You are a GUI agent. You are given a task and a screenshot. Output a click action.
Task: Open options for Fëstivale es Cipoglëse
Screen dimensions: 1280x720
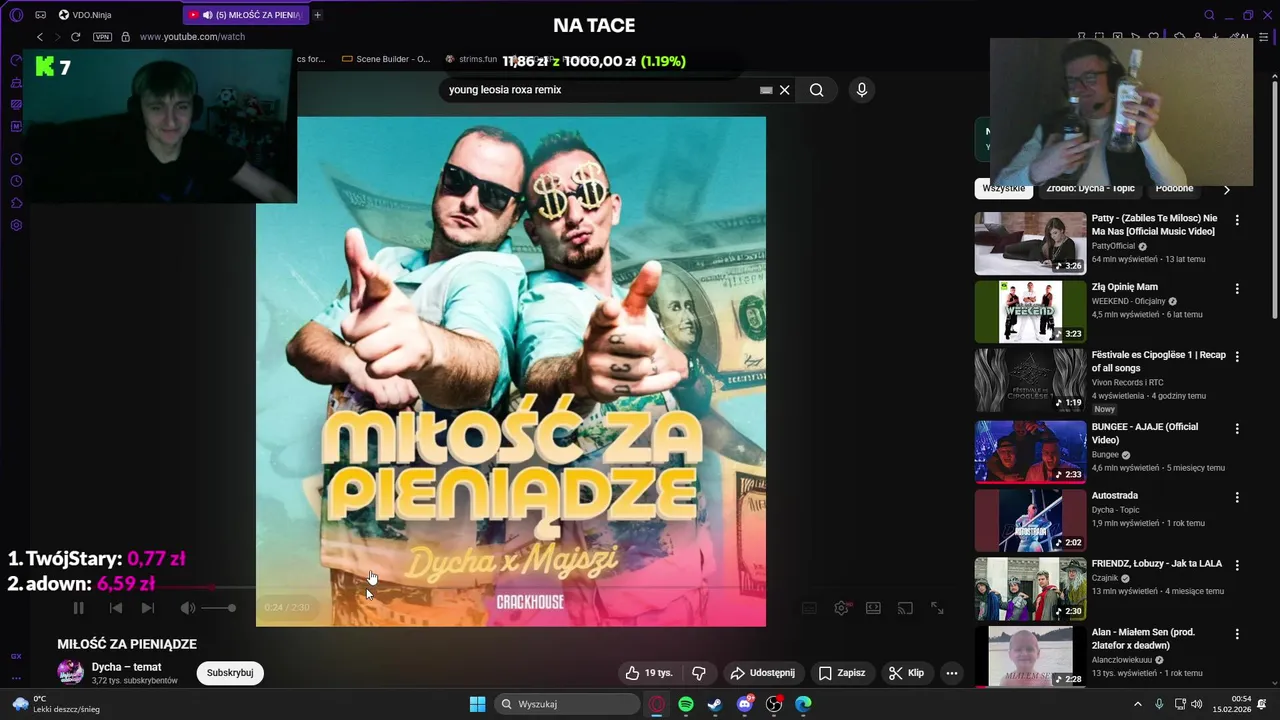1237,356
